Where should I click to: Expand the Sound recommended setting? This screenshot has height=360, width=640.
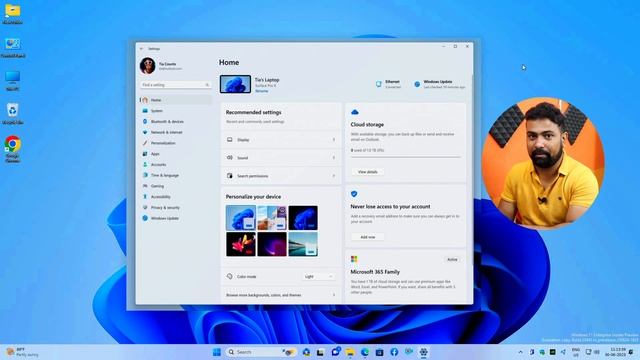click(281, 158)
